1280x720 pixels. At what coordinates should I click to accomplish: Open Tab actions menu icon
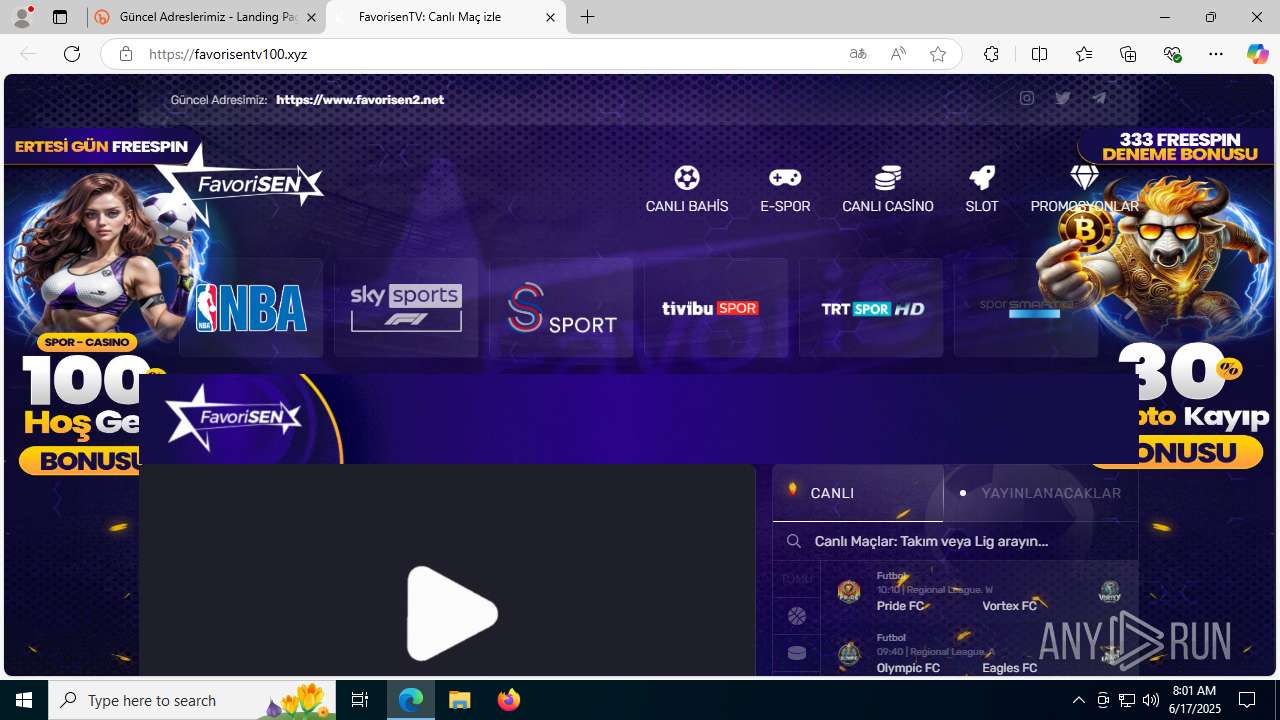60,17
